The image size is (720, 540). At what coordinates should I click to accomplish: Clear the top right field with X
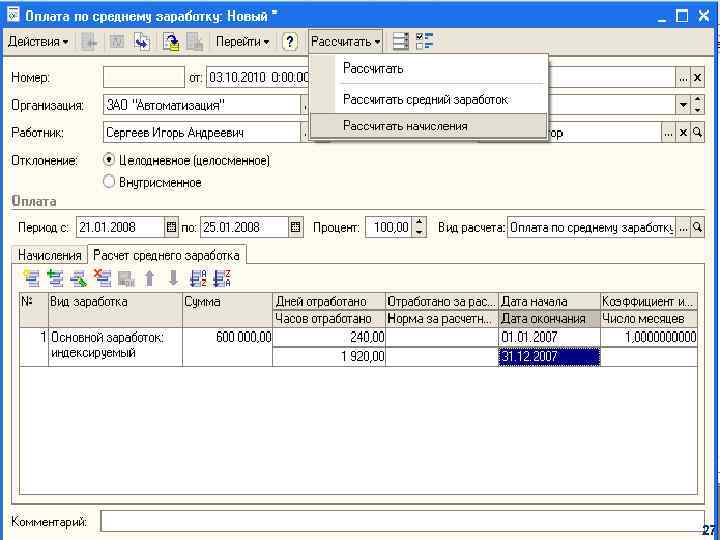(697, 78)
